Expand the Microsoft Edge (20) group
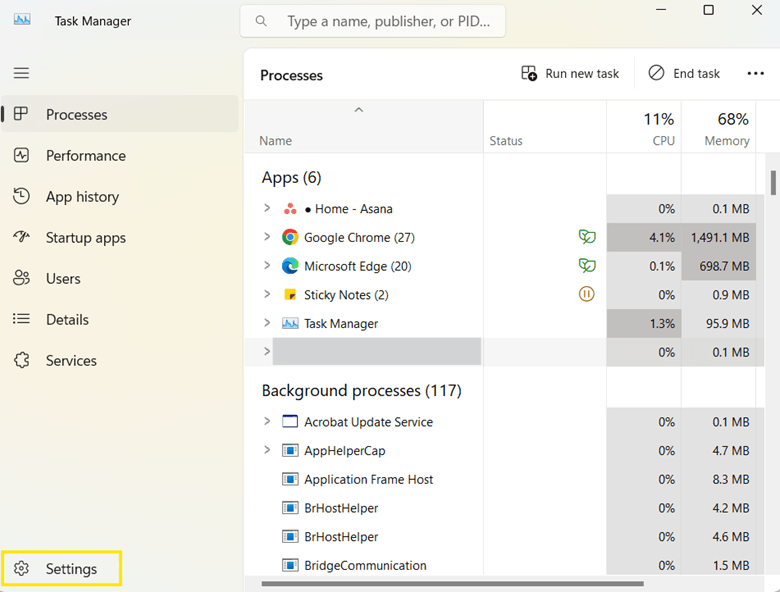The height and width of the screenshot is (592, 780). 267,266
